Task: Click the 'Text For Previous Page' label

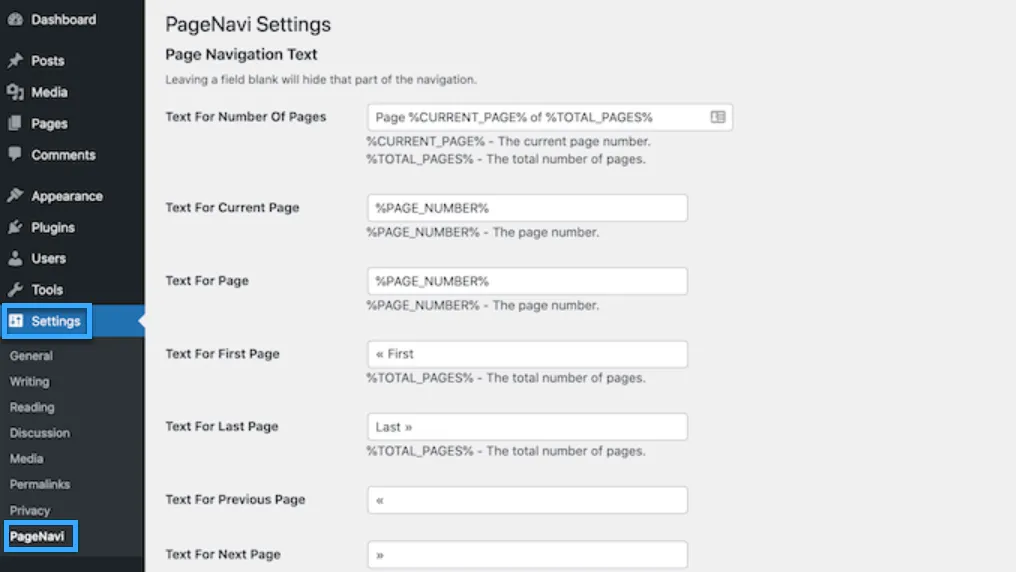Action: (235, 499)
